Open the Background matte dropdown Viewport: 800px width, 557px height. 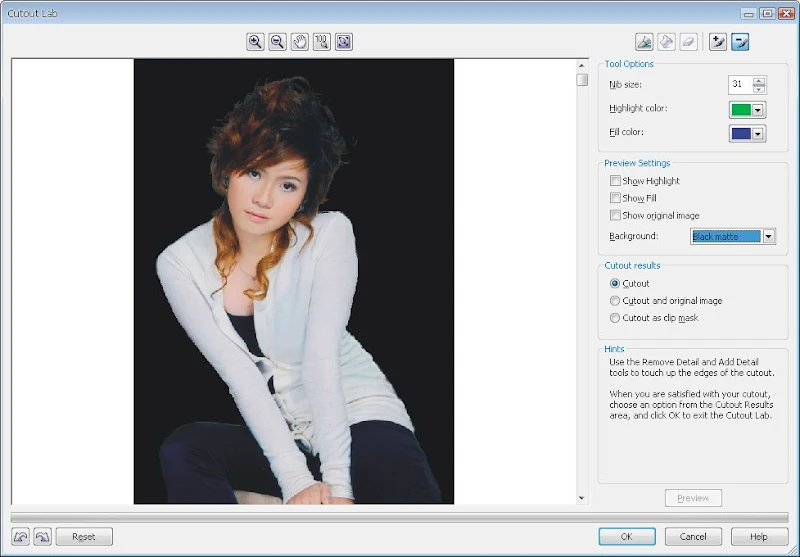[x=769, y=237]
